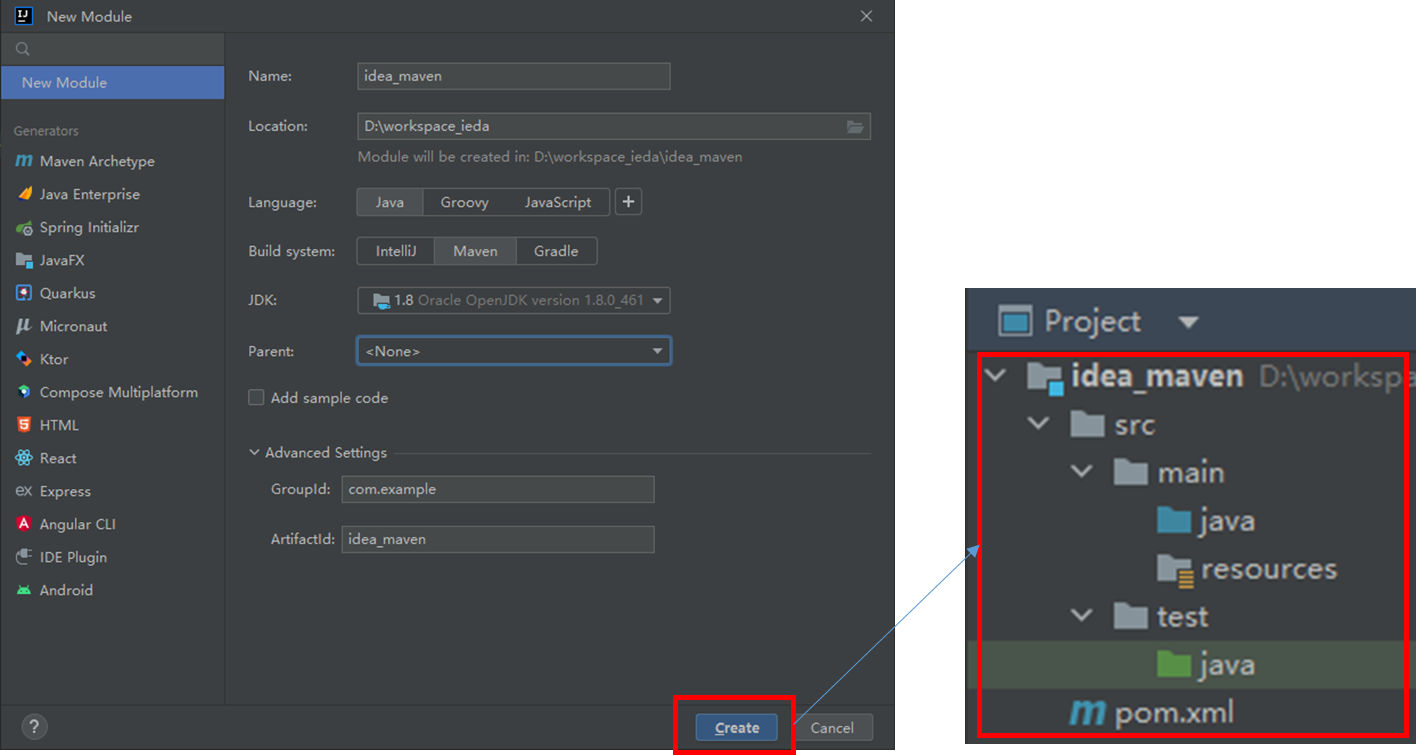
Task: Select New Module in the sidebar
Action: click(113, 83)
